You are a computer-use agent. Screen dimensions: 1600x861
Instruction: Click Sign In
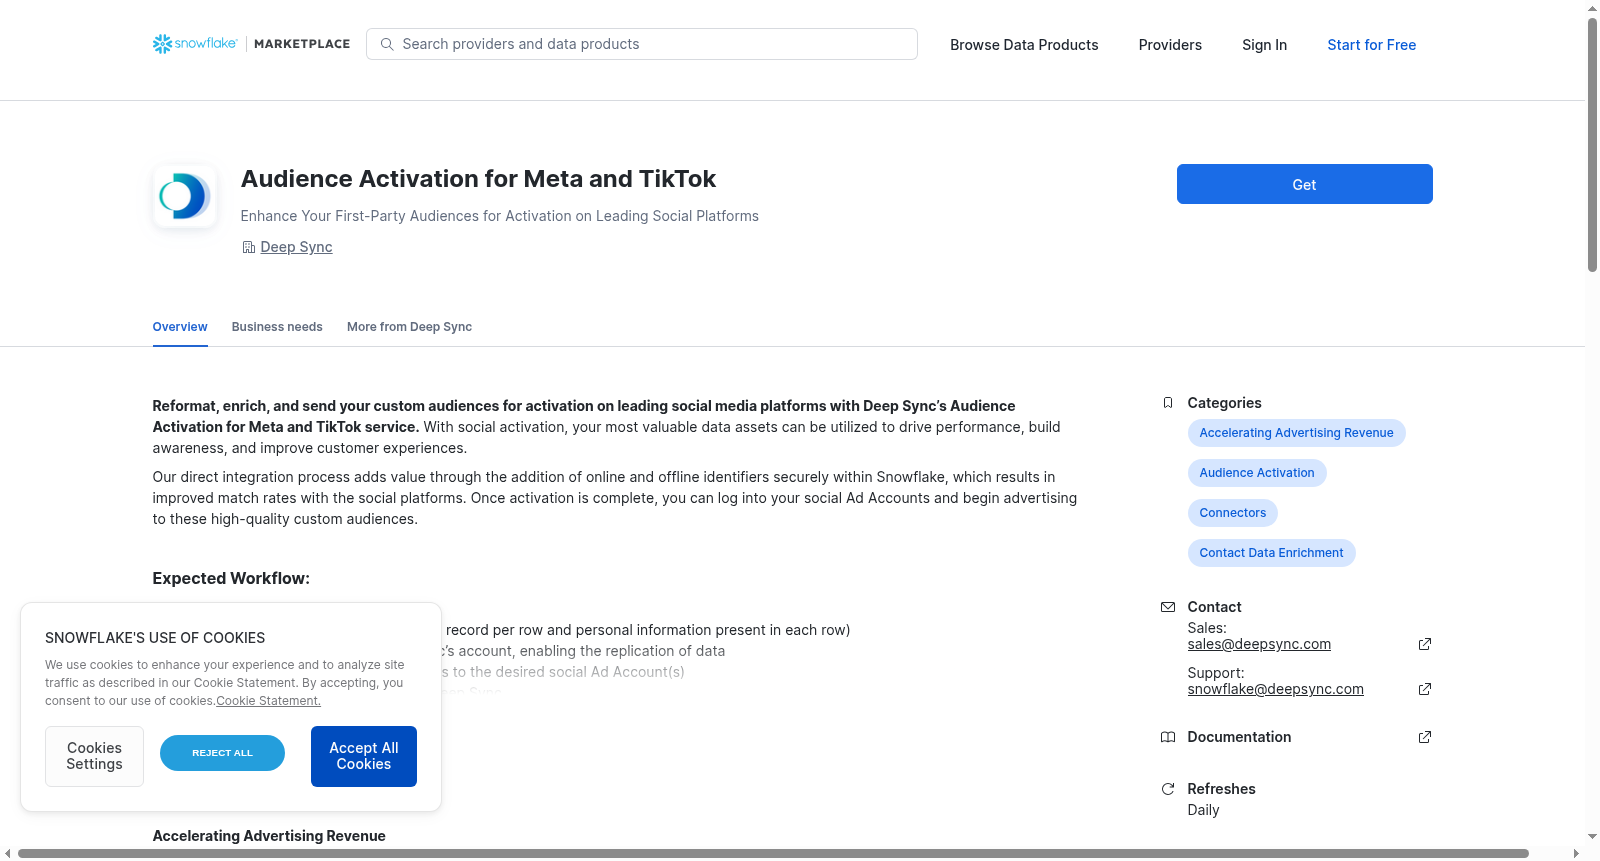1264,45
